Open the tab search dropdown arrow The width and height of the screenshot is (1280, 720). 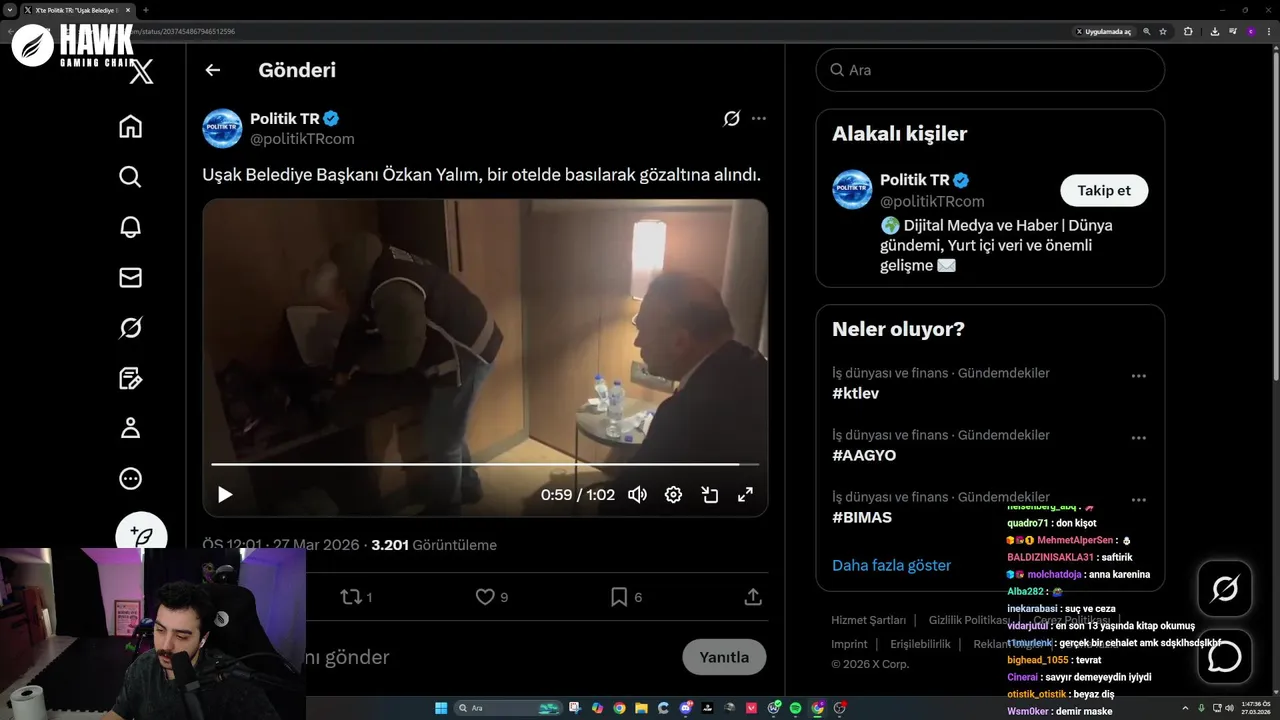(x=9, y=10)
